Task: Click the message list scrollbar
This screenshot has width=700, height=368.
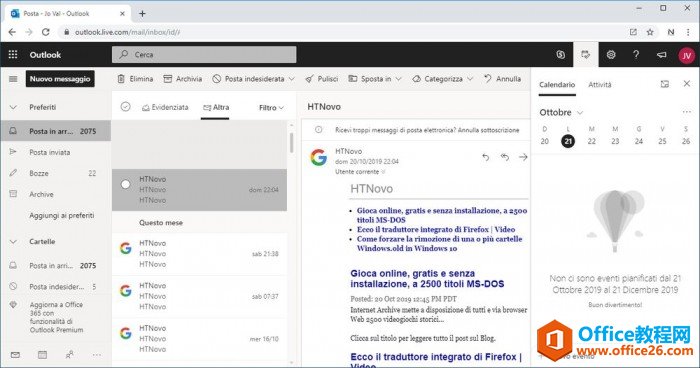Action: pos(292,143)
